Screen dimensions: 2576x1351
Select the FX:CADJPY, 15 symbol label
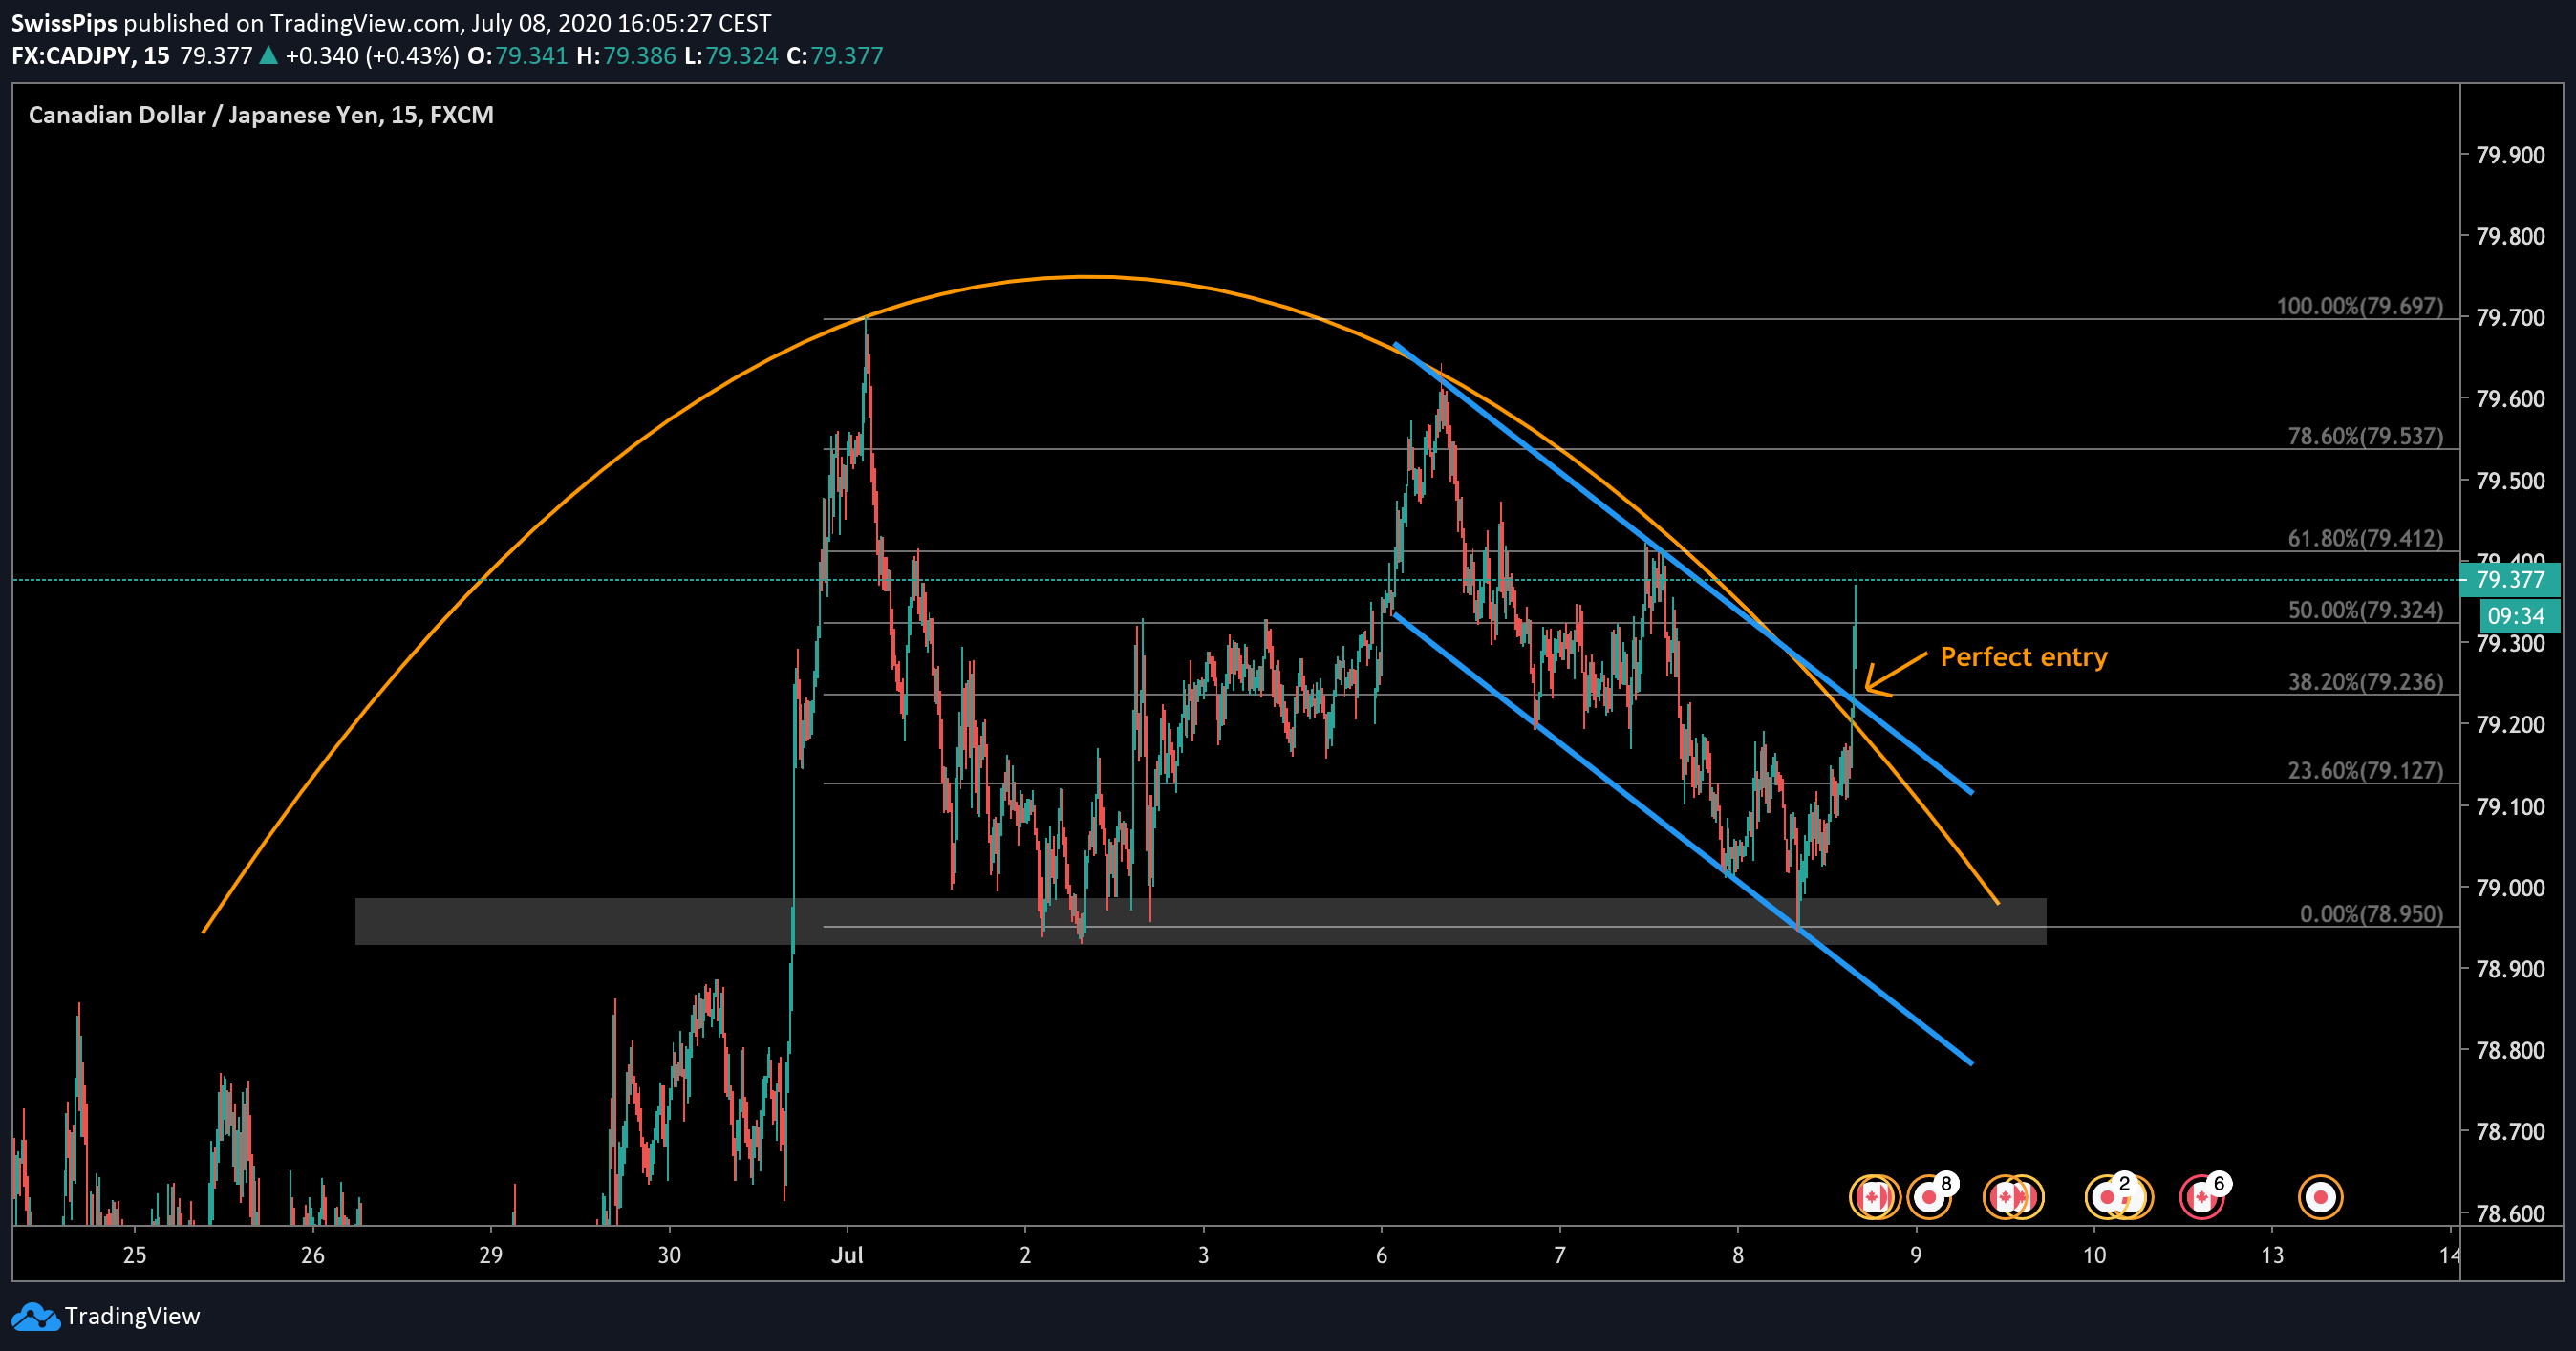(x=91, y=55)
